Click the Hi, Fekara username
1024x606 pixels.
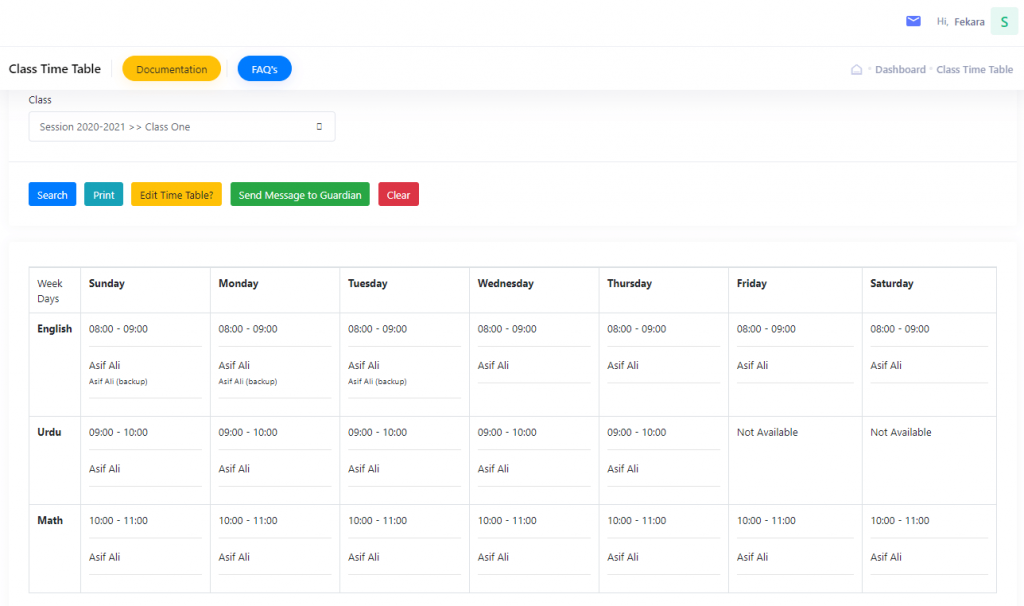coord(961,21)
